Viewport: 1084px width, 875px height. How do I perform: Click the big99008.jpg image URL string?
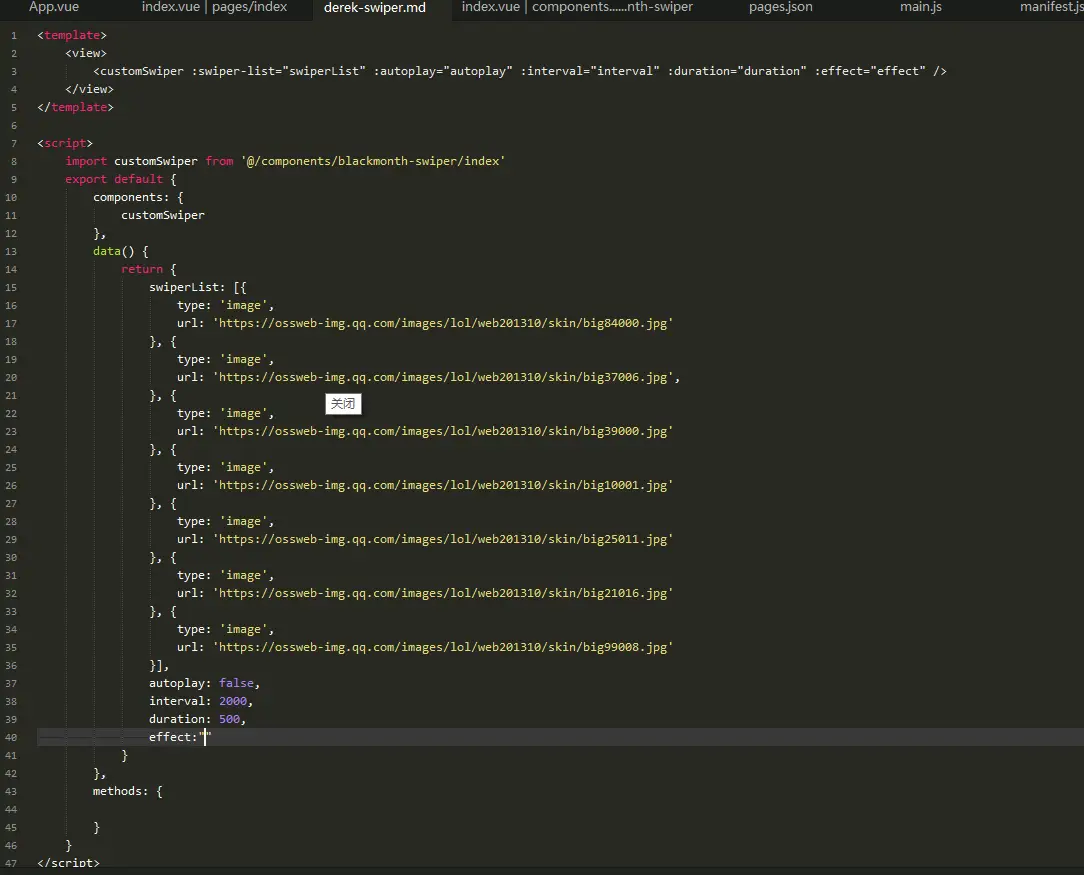[442, 647]
